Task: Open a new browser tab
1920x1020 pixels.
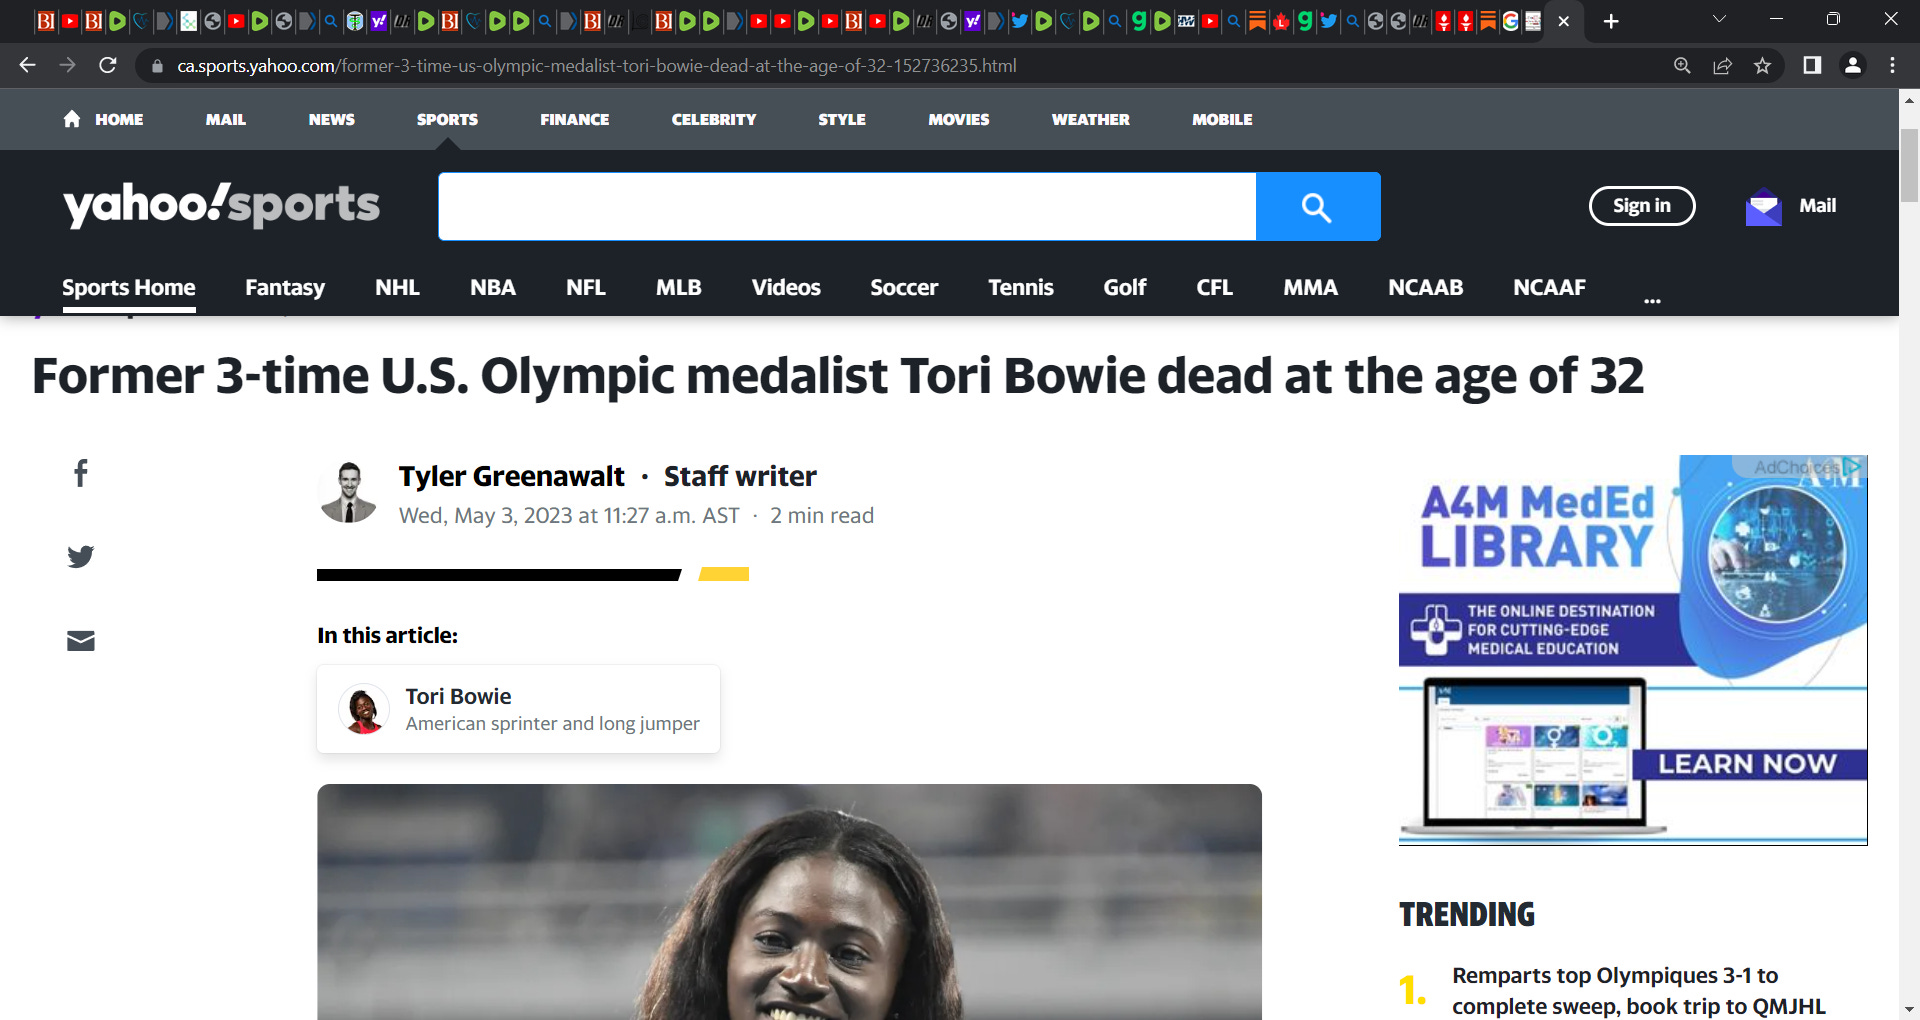Action: [x=1610, y=21]
